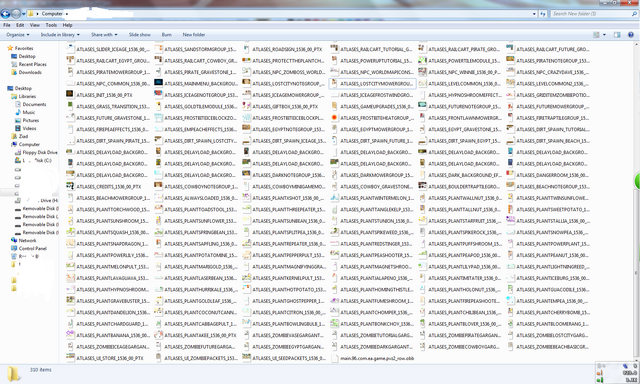Open the Help menu

pyautogui.click(x=67, y=25)
